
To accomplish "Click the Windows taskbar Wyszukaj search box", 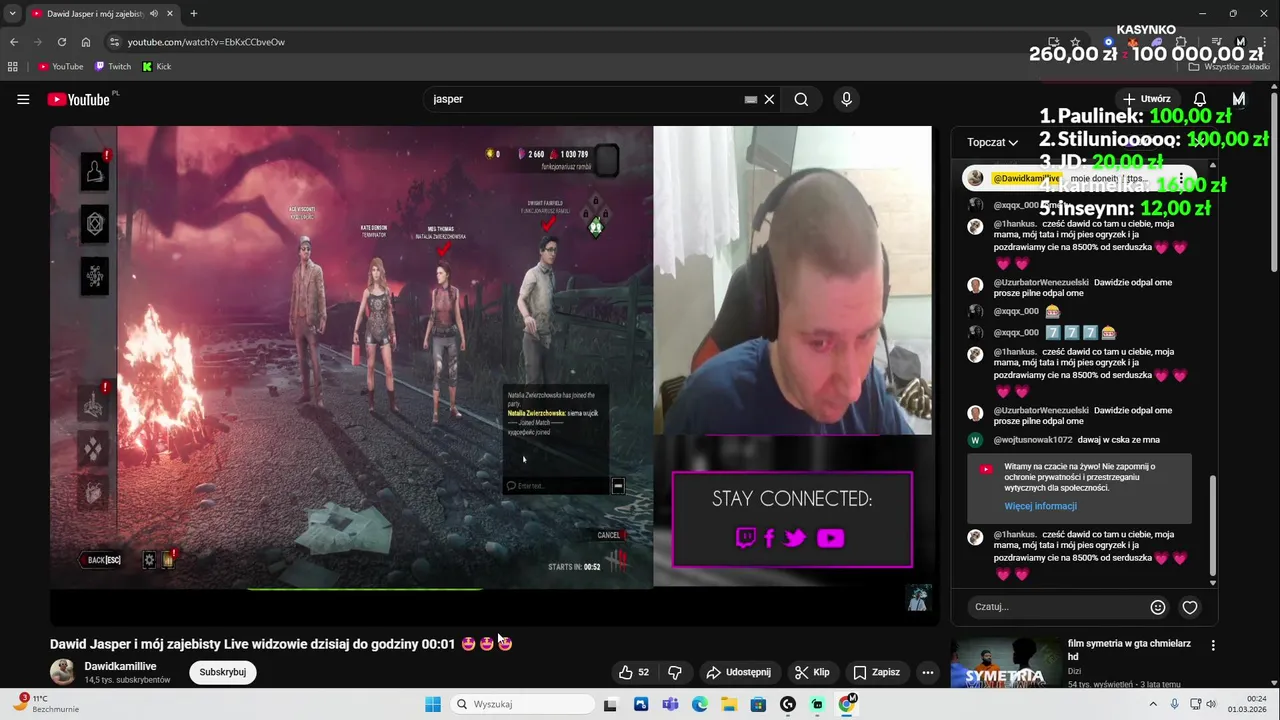I will point(524,704).
